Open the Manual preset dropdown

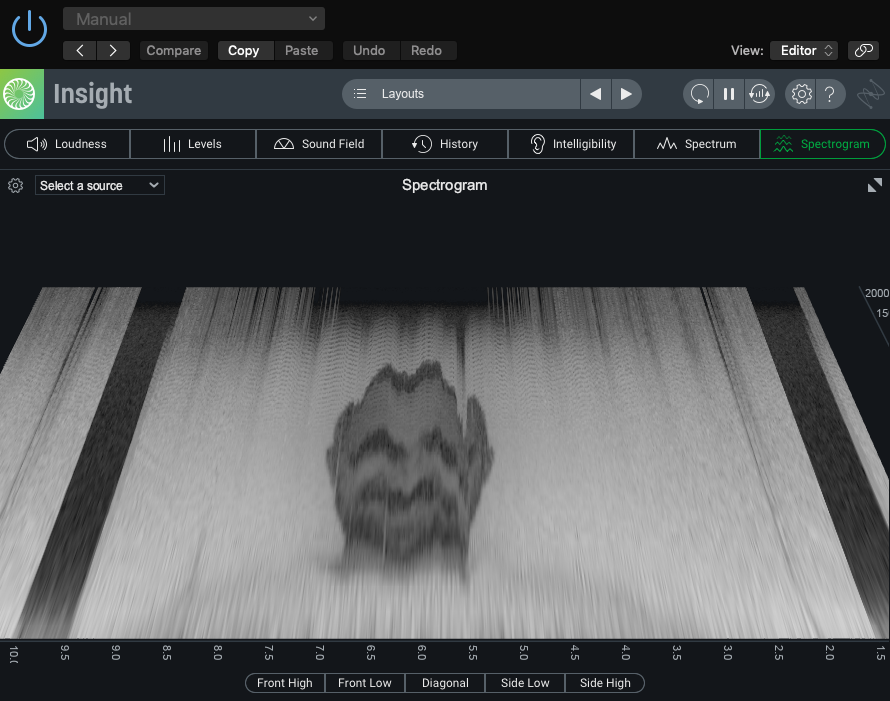[x=194, y=19]
